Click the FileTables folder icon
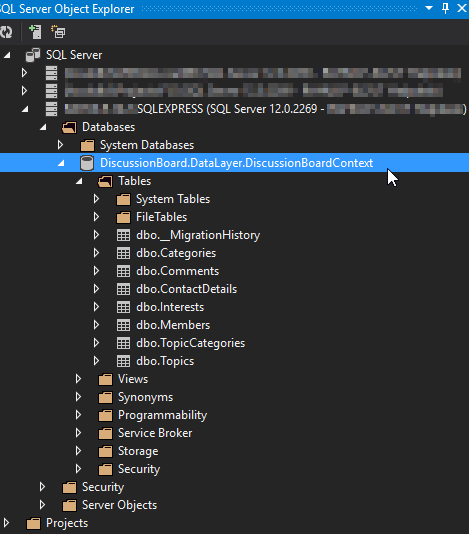Image resolution: width=469 pixels, height=534 pixels. [123, 218]
